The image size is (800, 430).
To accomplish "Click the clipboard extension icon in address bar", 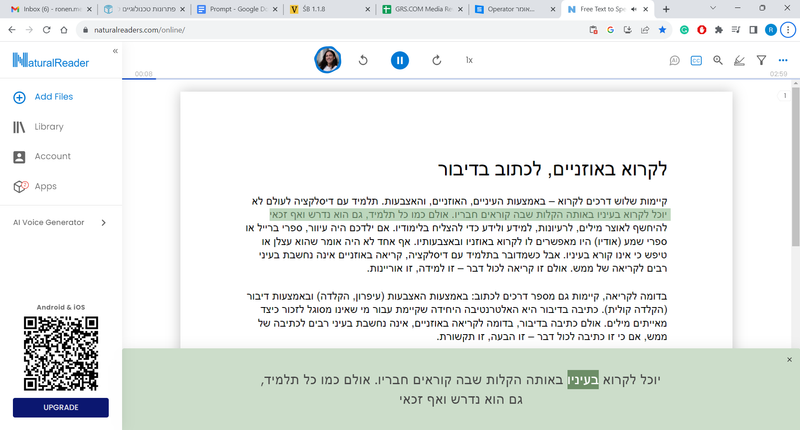I will 593,30.
